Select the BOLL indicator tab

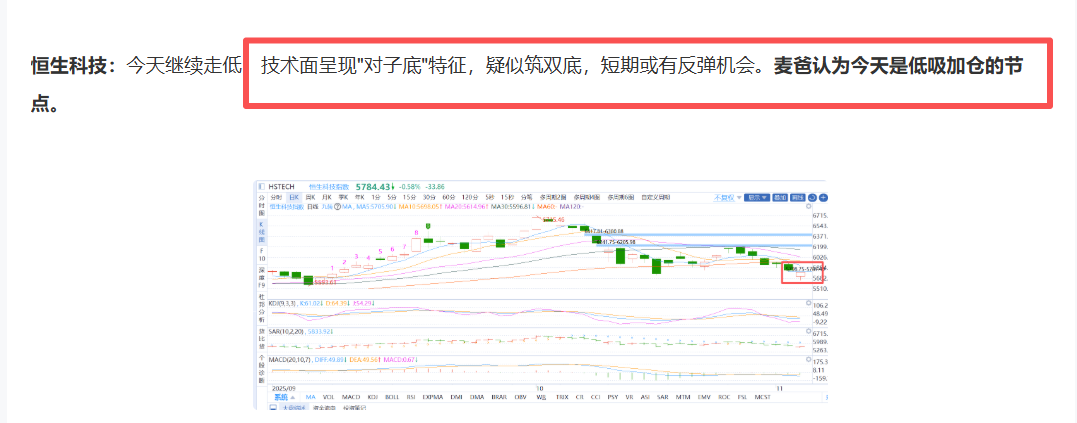[392, 398]
